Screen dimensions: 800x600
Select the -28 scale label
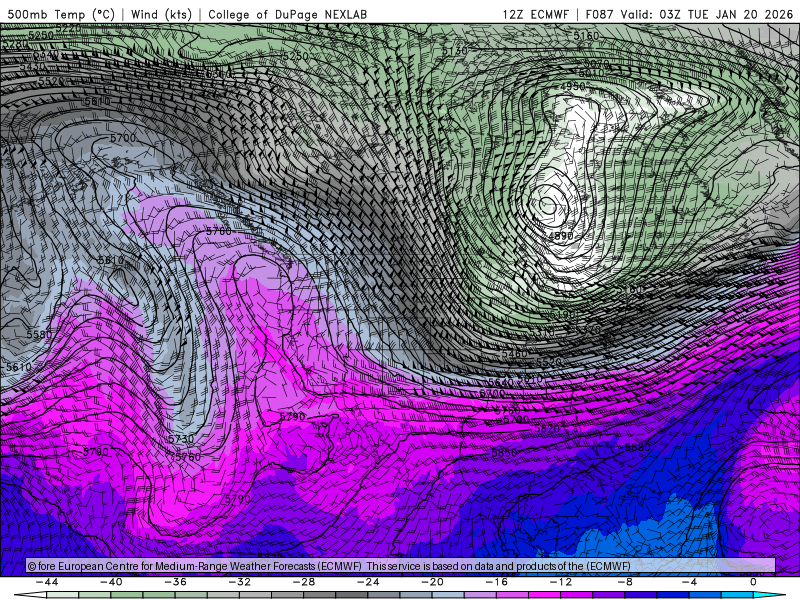tap(304, 582)
